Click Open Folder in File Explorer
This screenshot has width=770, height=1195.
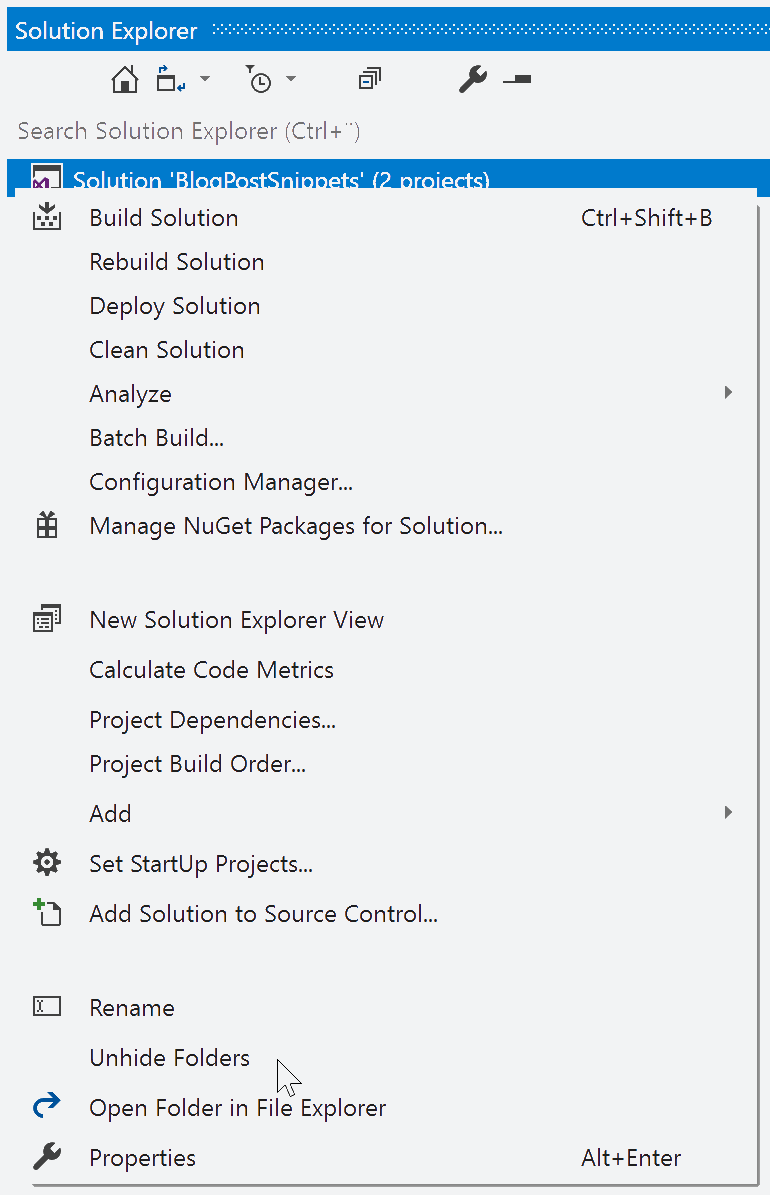tap(238, 1108)
